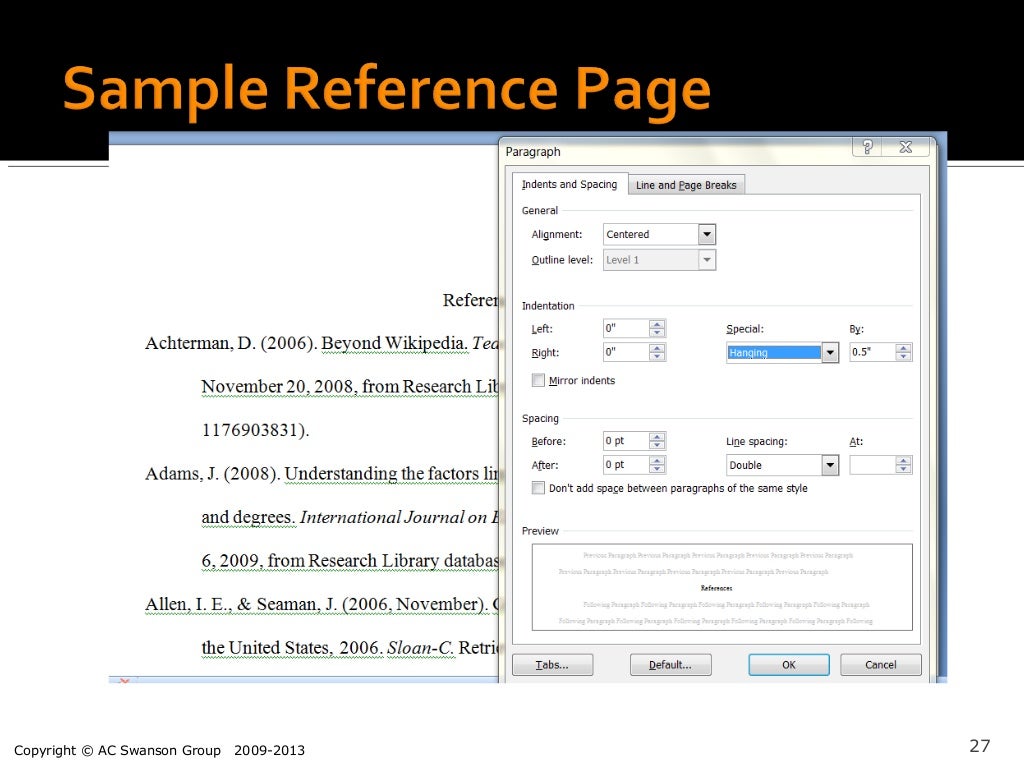The width and height of the screenshot is (1024, 768).
Task: Click the Adams, J. (2008) reference line
Action: [321, 473]
